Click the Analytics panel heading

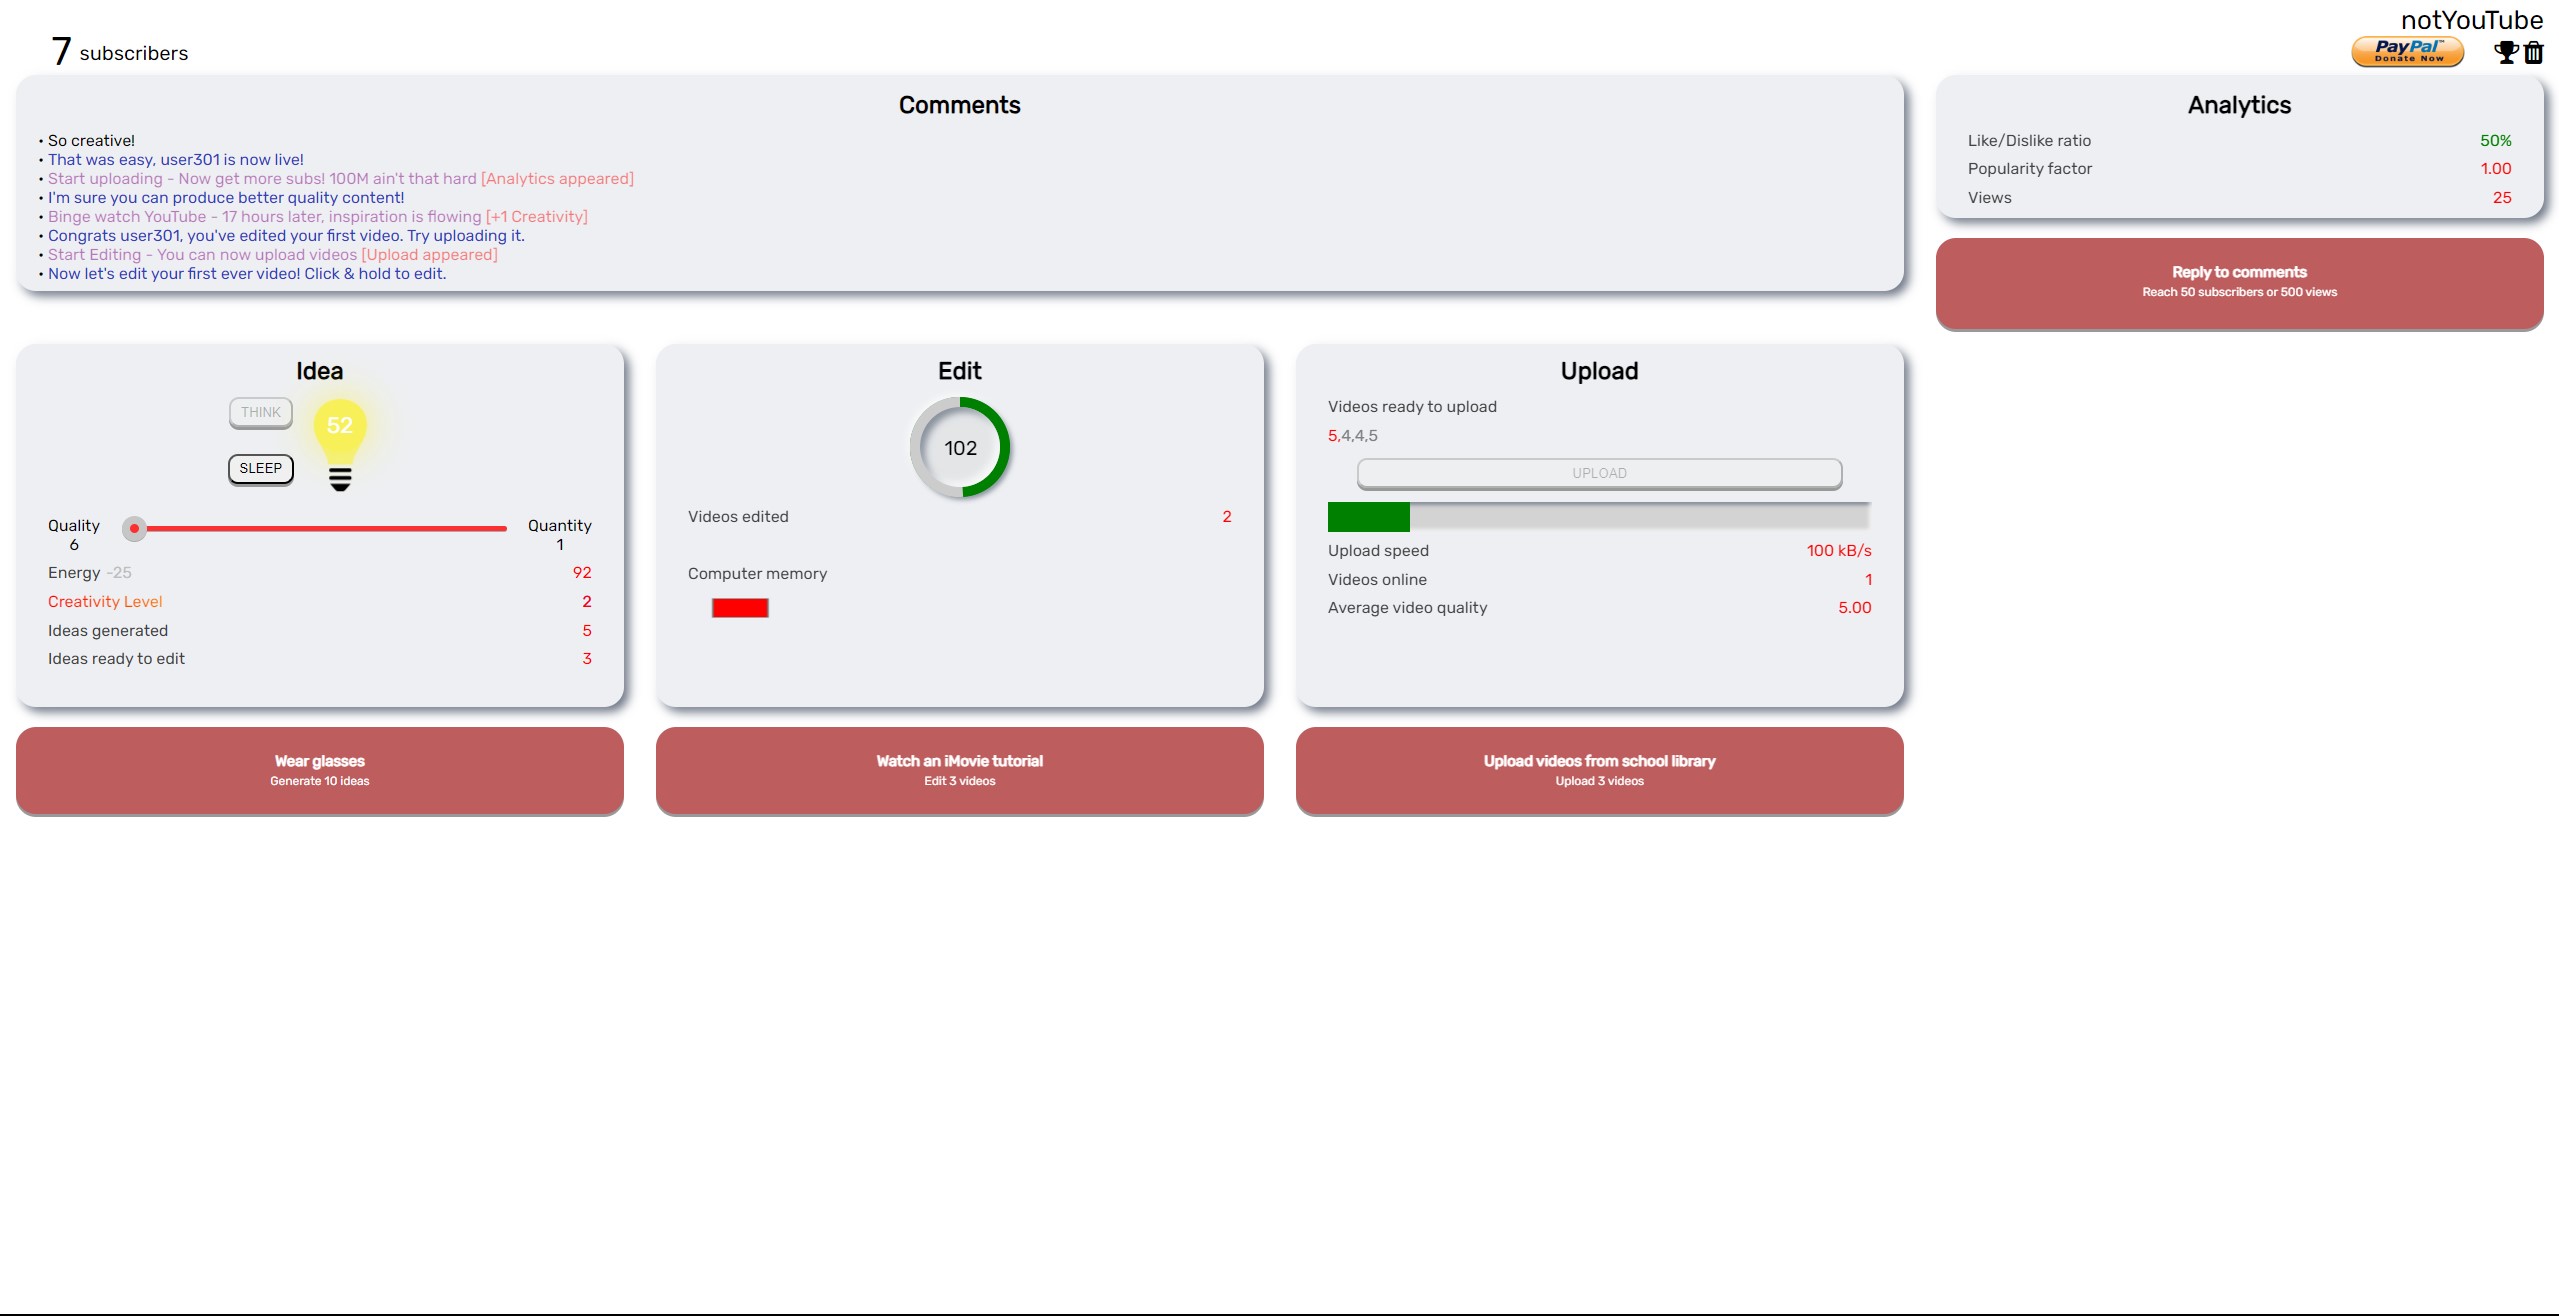coord(2239,105)
